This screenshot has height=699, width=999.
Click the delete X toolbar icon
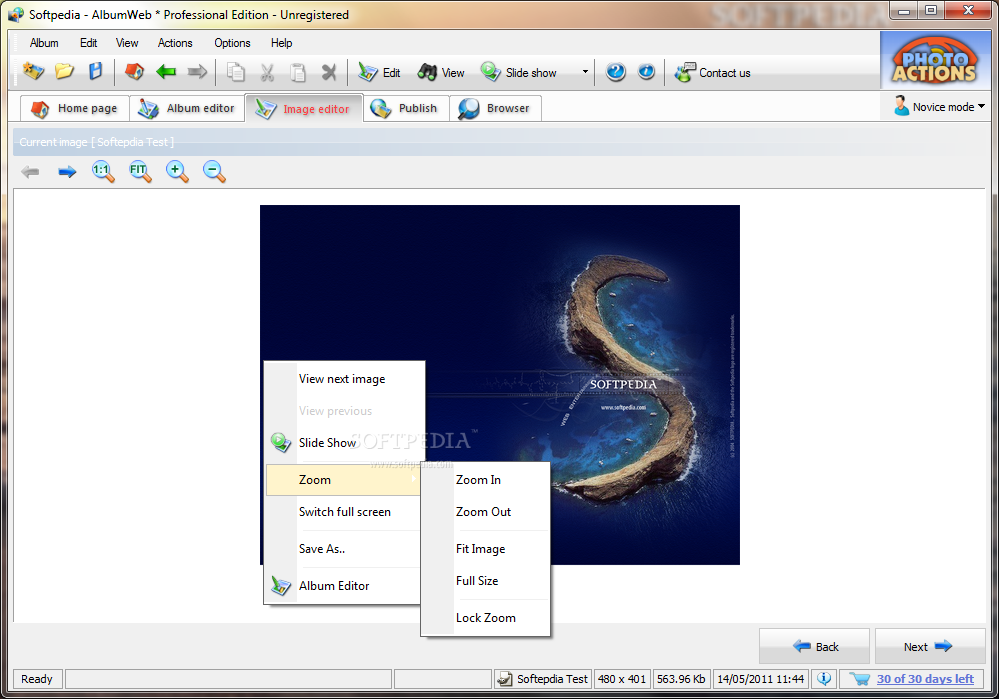point(329,72)
